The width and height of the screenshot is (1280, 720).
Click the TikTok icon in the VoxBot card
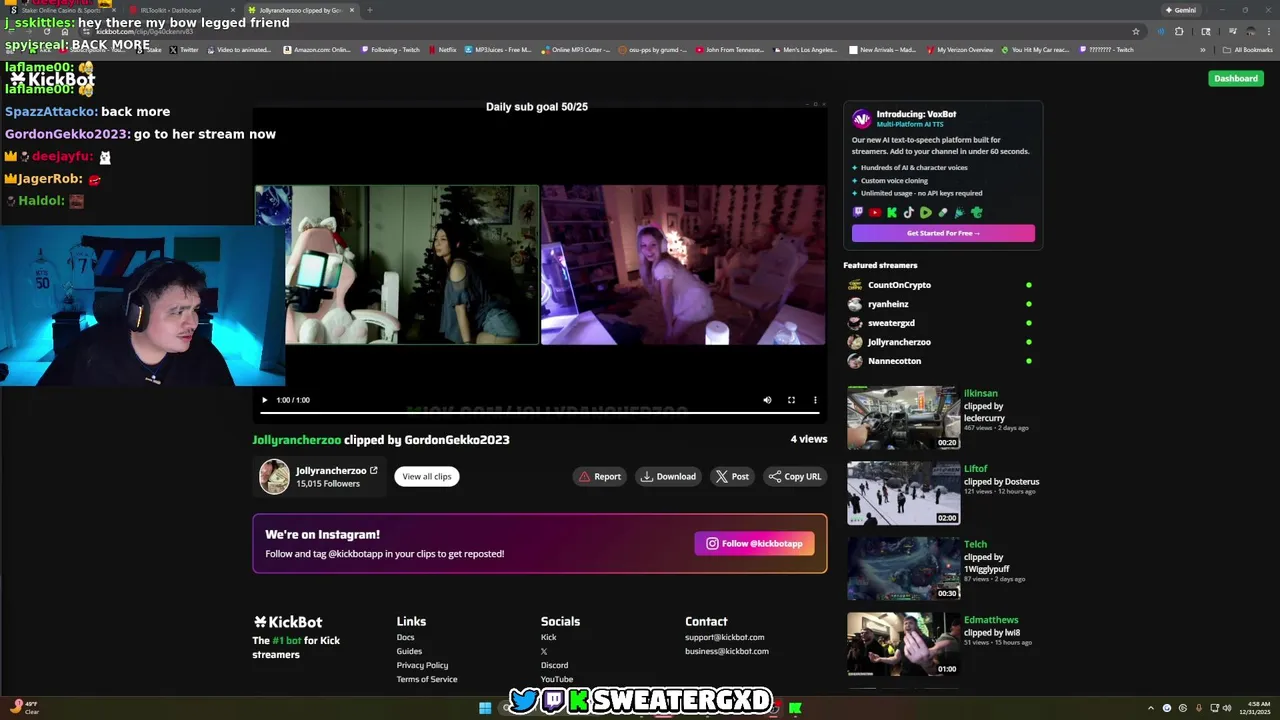[x=909, y=212]
